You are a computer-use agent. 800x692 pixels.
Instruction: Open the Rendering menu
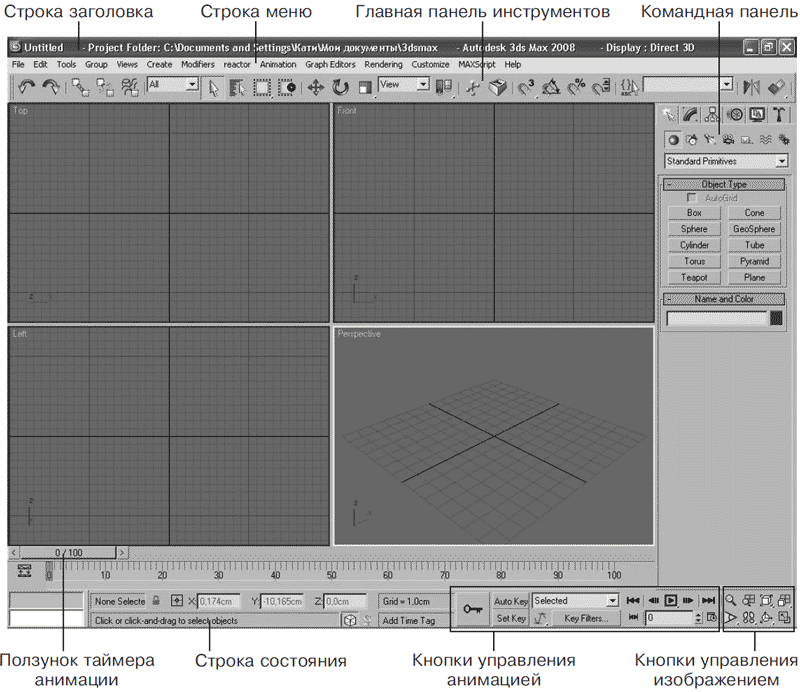coord(382,64)
